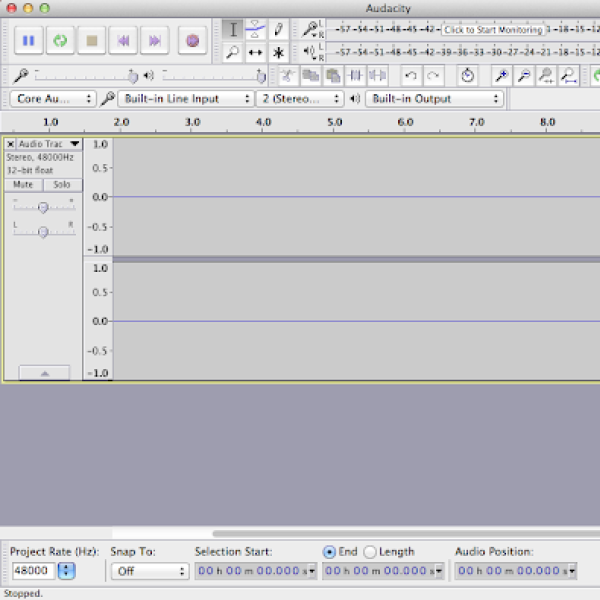
Task: Skip to End of track
Action: (x=155, y=40)
